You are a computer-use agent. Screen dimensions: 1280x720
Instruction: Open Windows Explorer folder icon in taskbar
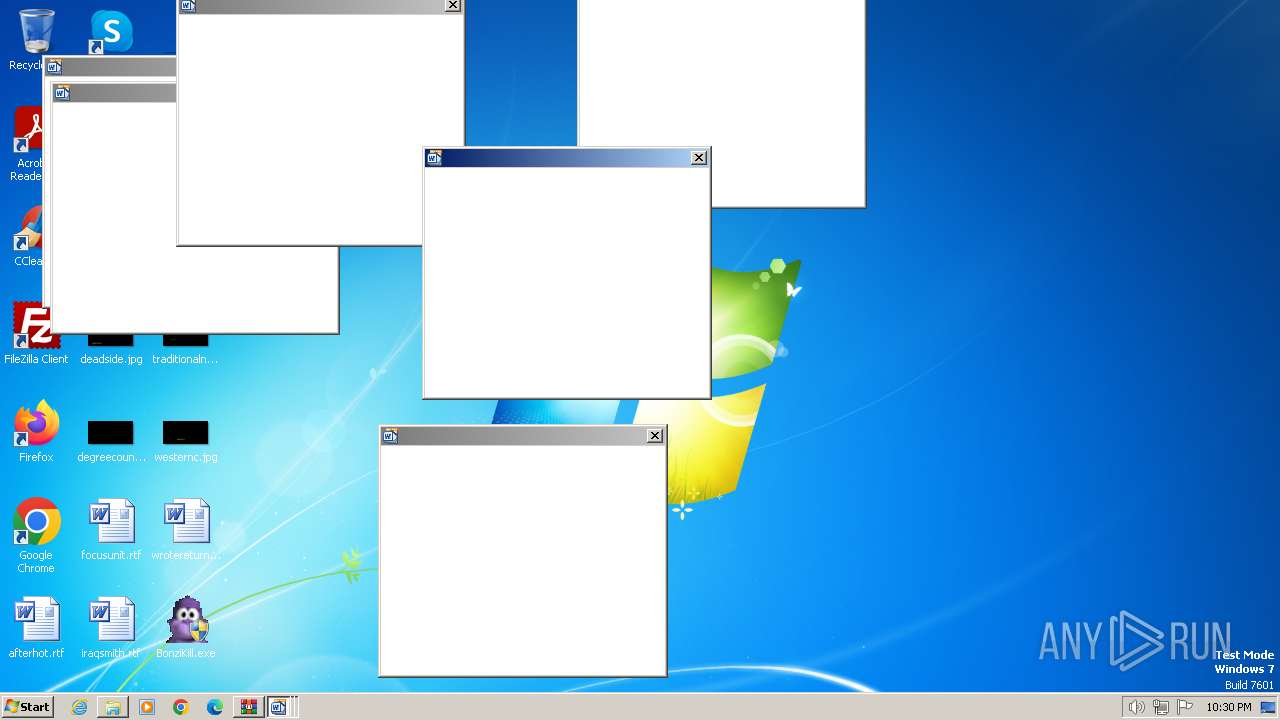113,707
